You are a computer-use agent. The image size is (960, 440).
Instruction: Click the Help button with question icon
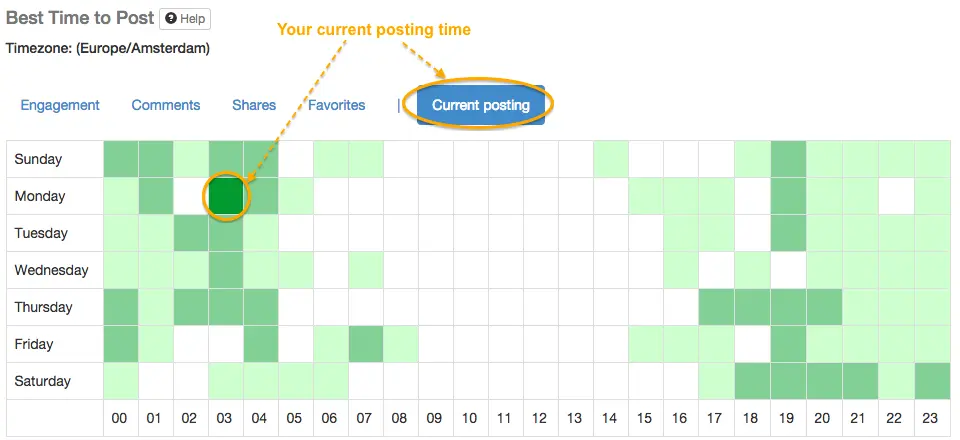(x=185, y=19)
